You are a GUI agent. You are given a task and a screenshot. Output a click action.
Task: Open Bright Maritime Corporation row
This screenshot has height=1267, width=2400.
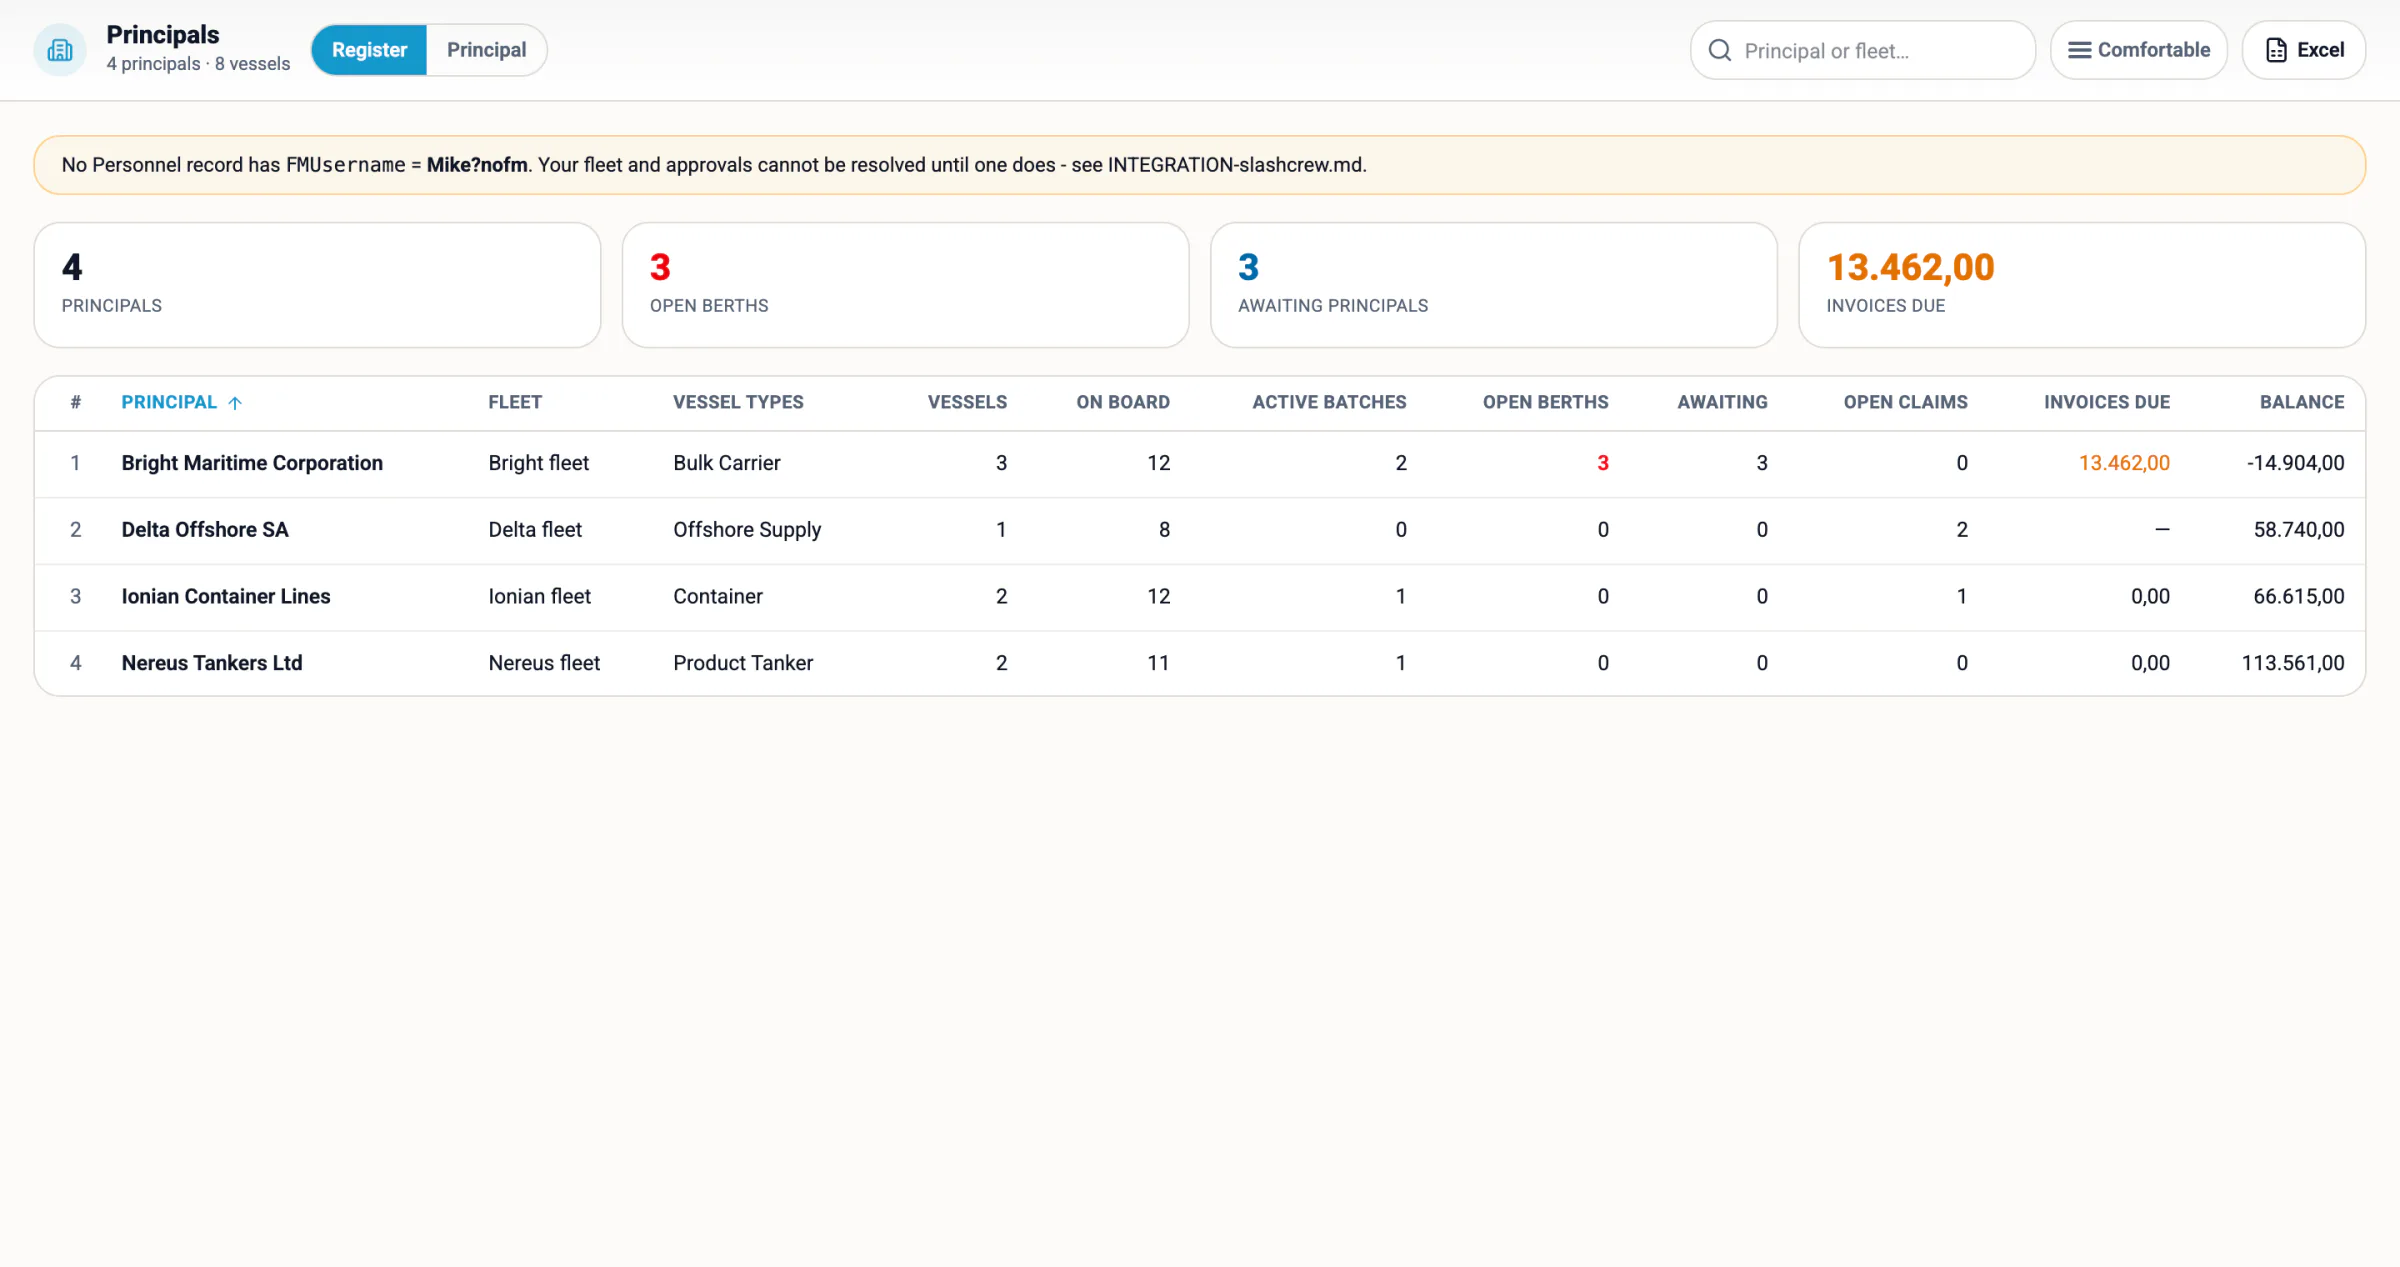point(1200,464)
